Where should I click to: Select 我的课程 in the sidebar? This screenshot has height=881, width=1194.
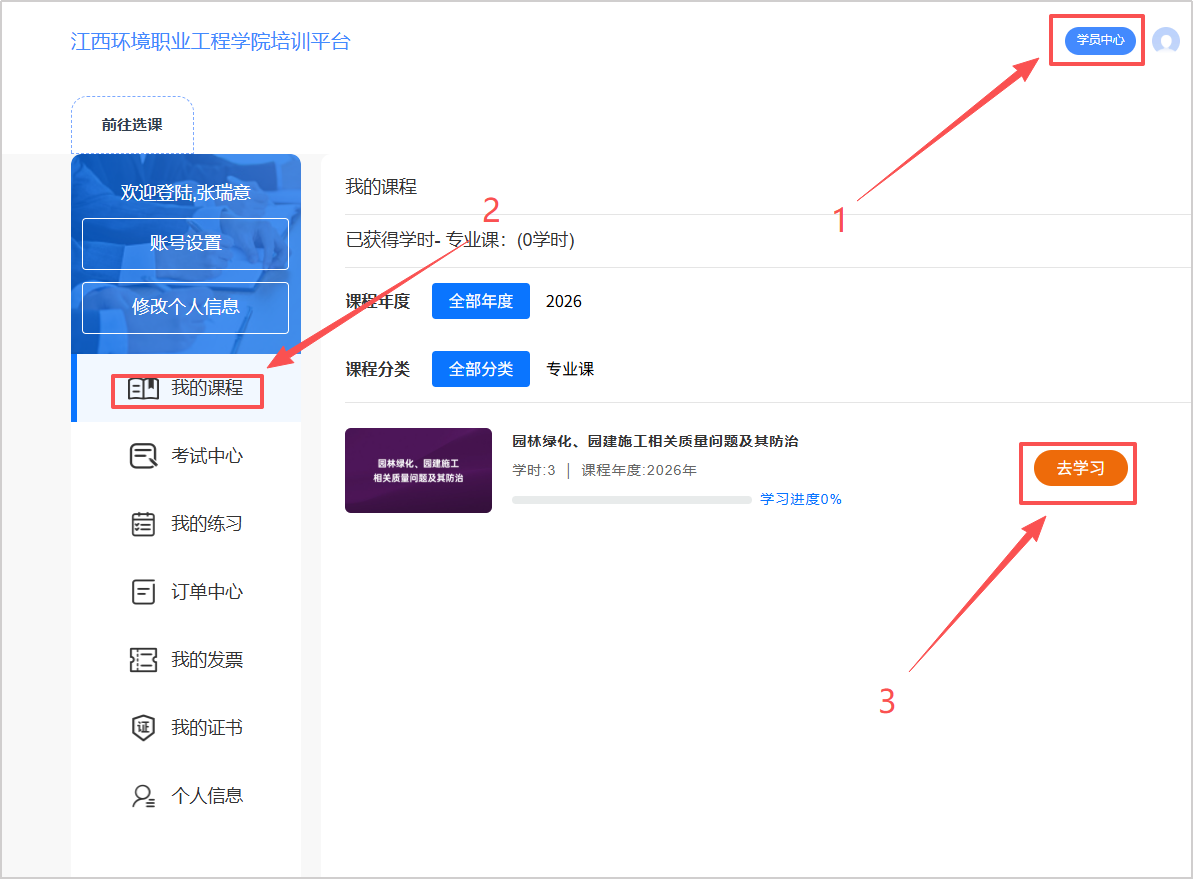tap(187, 388)
